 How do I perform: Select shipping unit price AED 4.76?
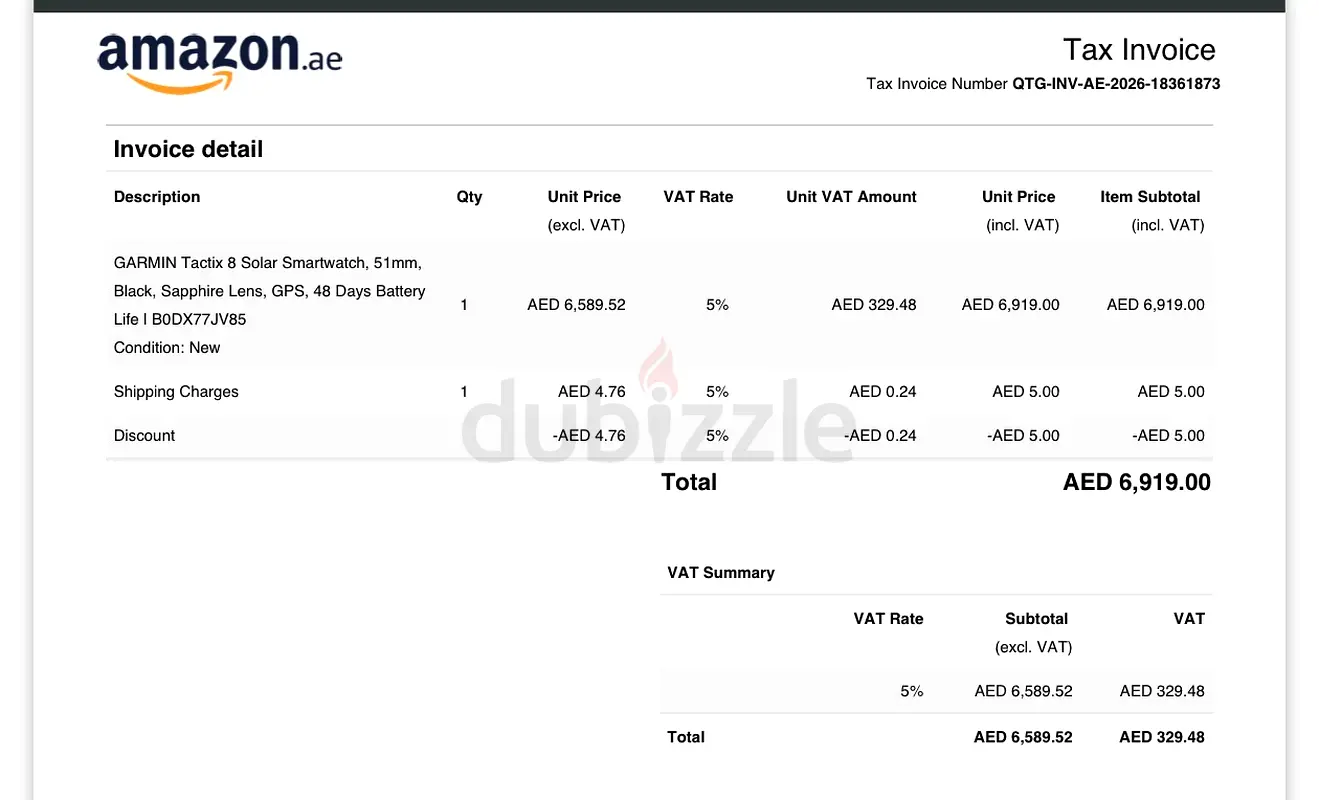592,392
